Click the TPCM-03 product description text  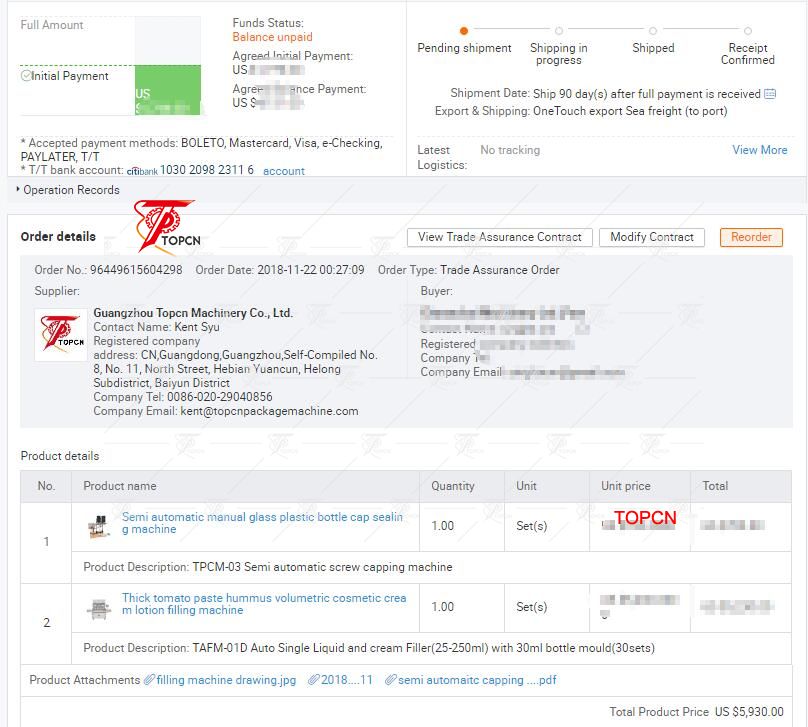coord(322,567)
